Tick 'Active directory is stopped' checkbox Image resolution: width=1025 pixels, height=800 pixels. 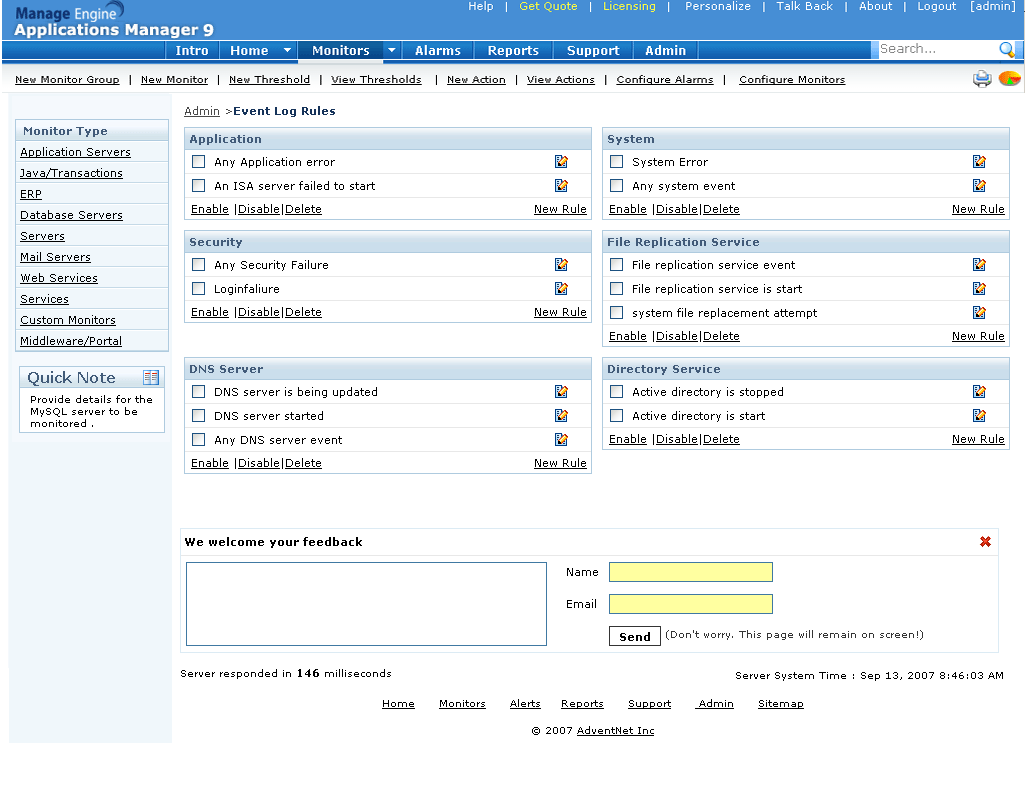point(617,392)
